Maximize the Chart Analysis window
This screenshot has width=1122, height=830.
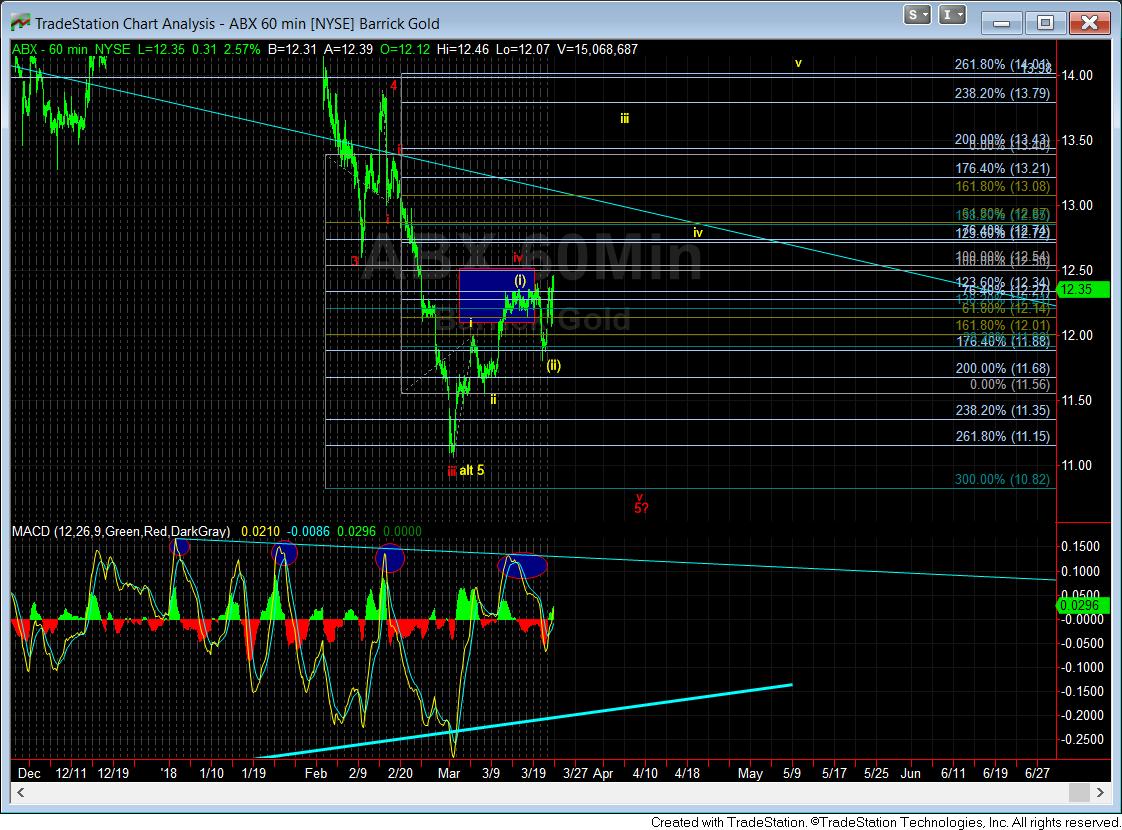point(1044,21)
